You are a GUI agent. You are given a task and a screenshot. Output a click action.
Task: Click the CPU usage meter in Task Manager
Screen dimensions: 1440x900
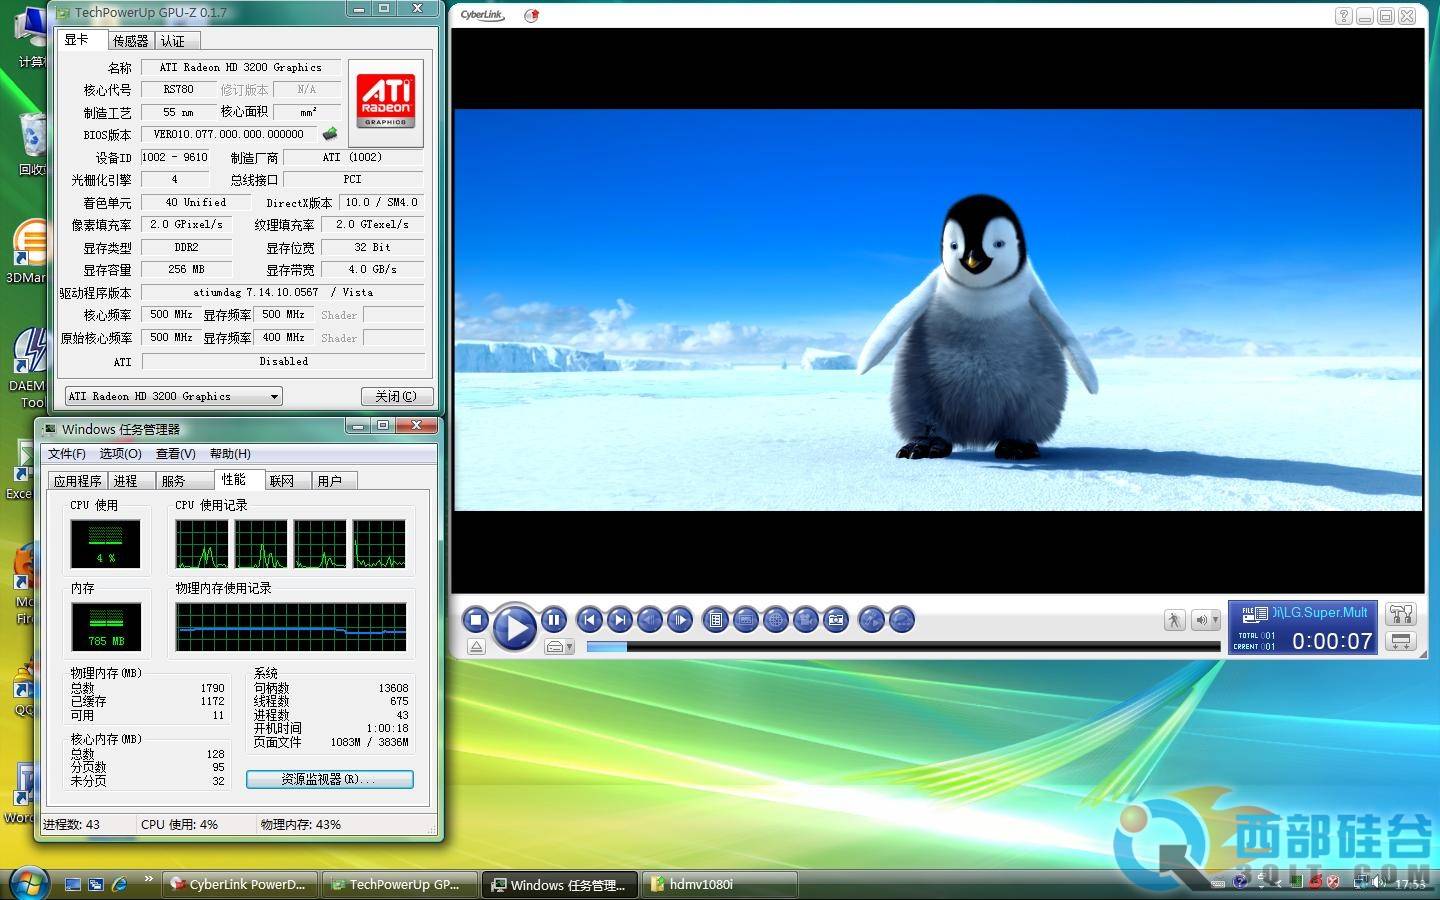pos(106,544)
